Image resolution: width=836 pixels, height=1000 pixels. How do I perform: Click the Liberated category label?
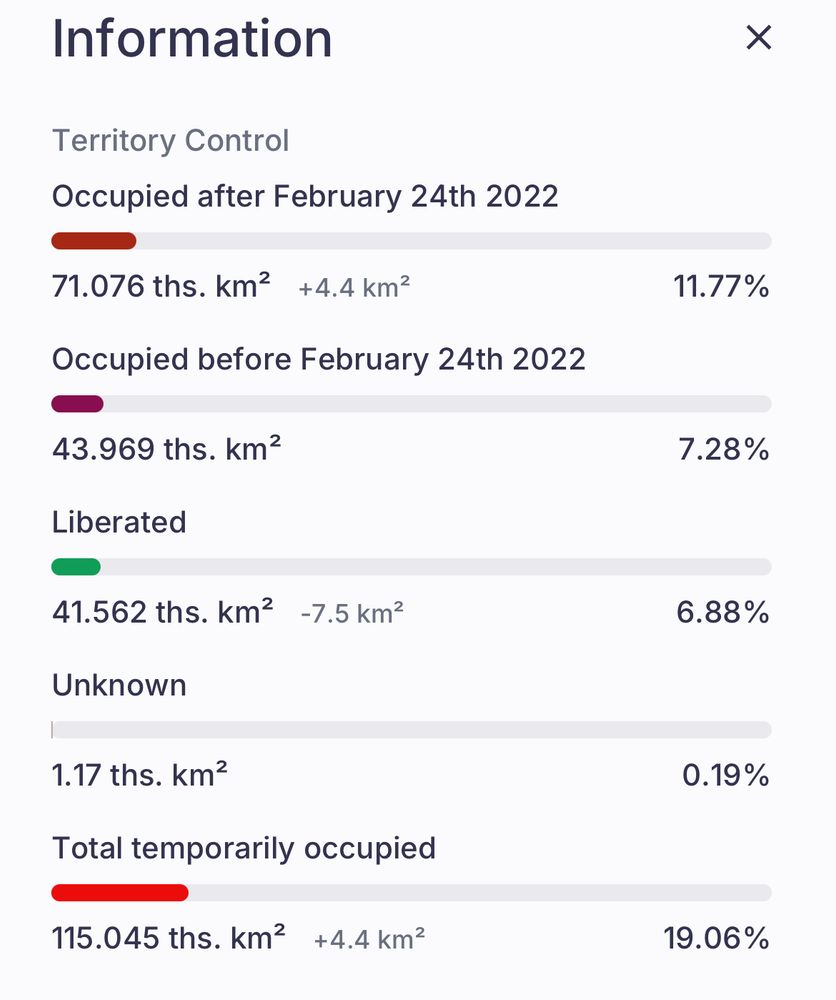(x=119, y=522)
